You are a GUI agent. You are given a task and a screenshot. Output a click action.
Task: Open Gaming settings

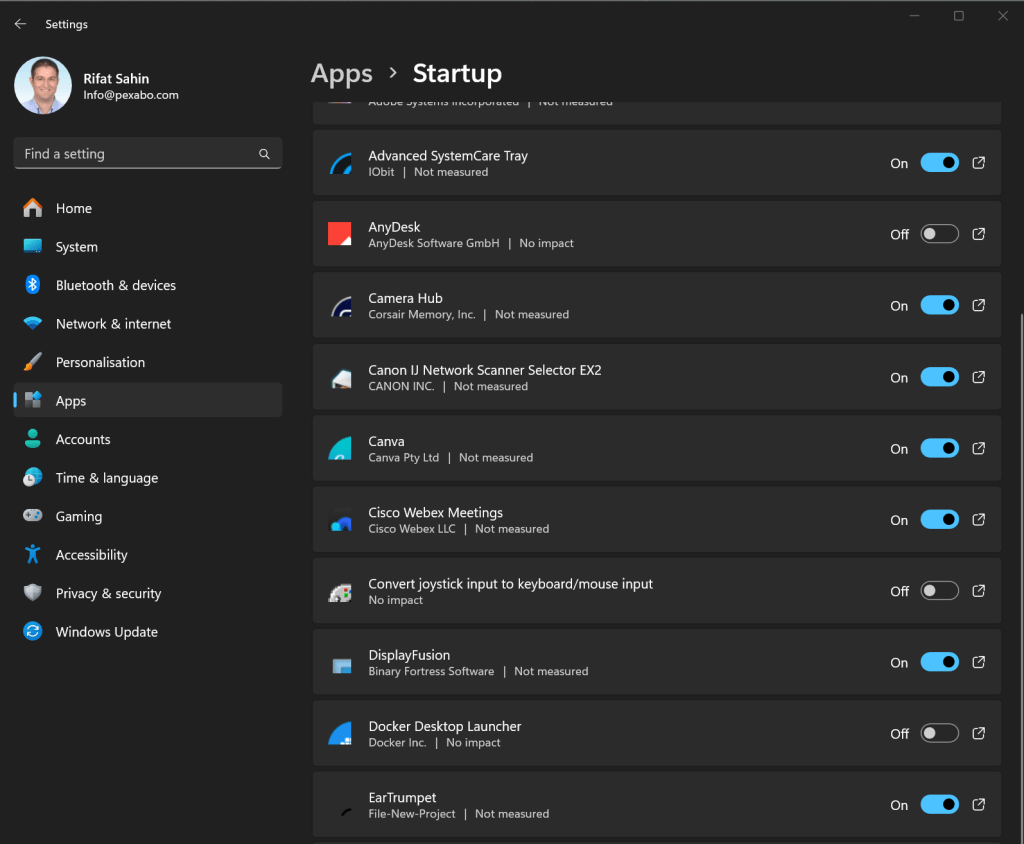[148, 516]
